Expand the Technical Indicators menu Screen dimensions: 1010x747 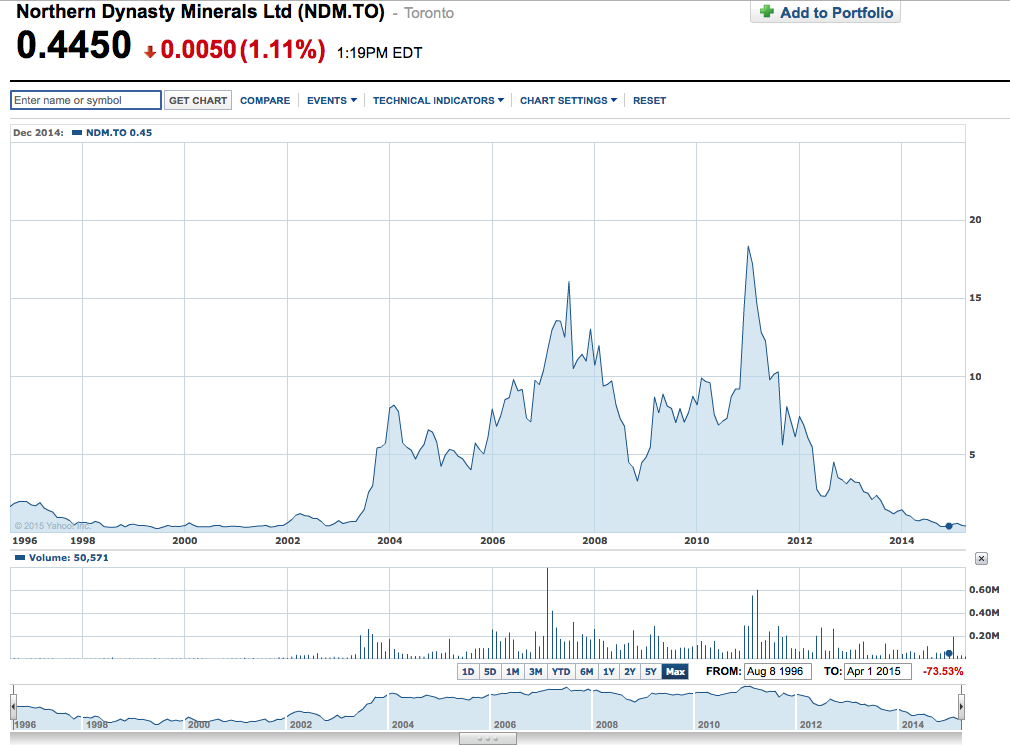click(x=438, y=100)
